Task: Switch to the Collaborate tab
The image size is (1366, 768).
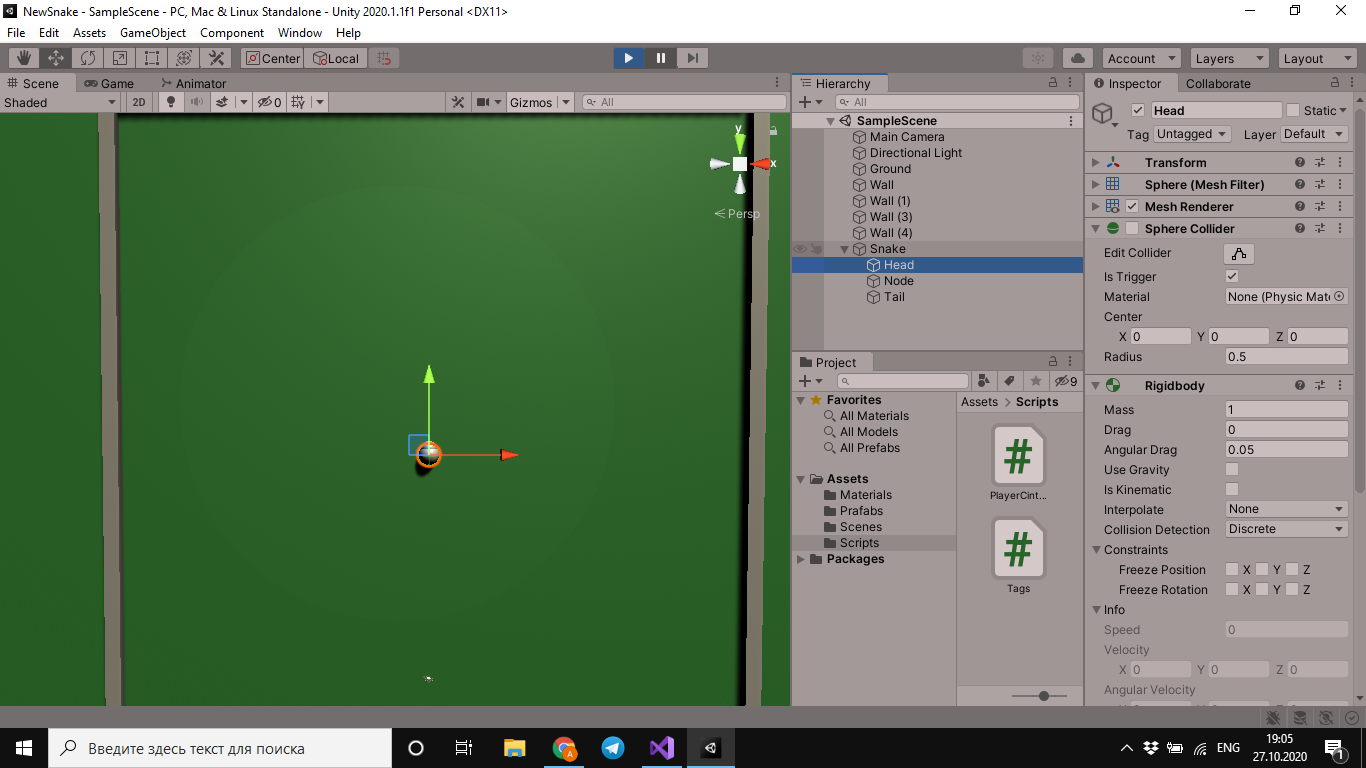Action: pyautogui.click(x=1217, y=83)
